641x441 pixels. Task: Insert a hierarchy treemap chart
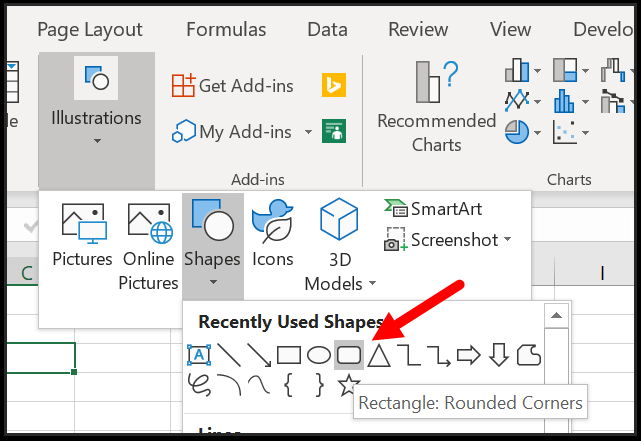click(x=565, y=70)
